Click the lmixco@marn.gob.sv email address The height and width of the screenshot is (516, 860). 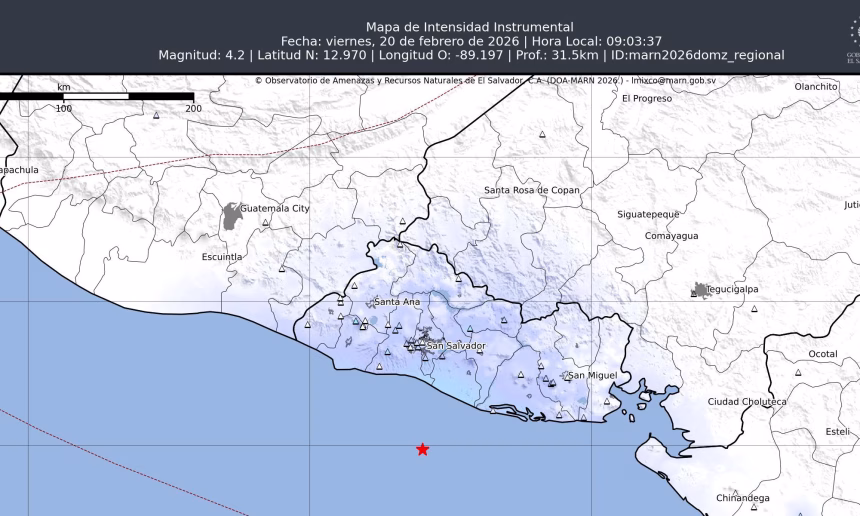[x=673, y=80]
